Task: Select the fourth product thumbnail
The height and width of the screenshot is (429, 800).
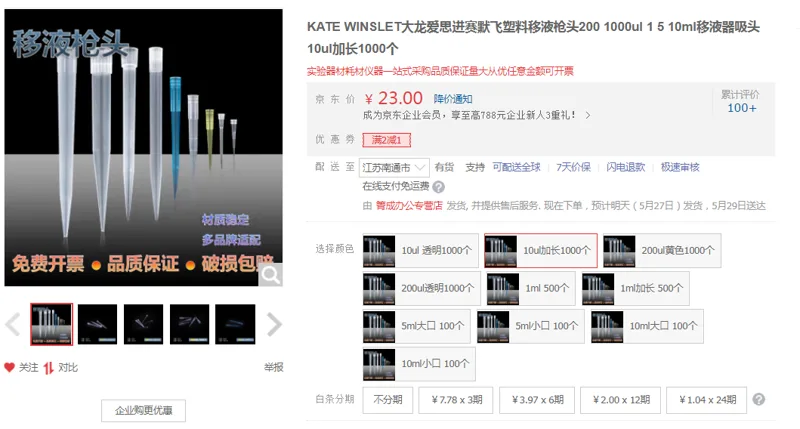Action: tap(189, 324)
